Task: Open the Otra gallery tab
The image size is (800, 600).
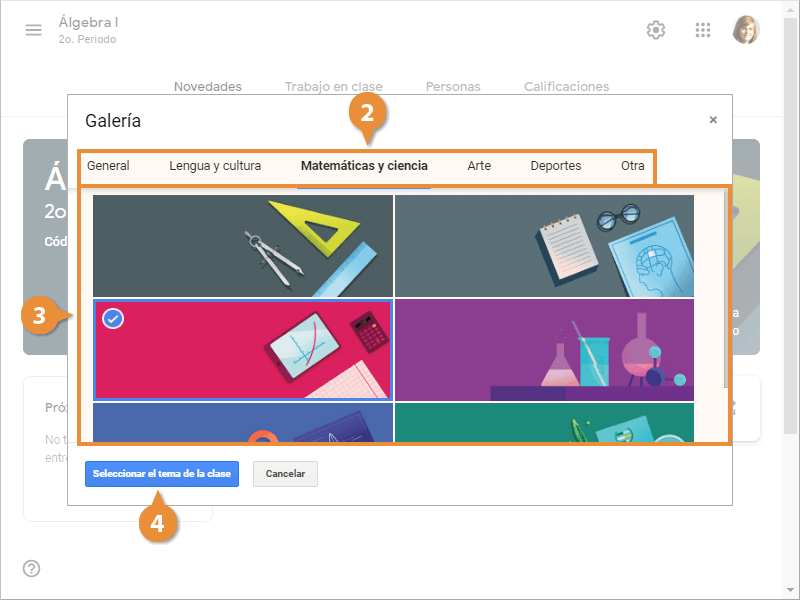Action: coord(633,166)
